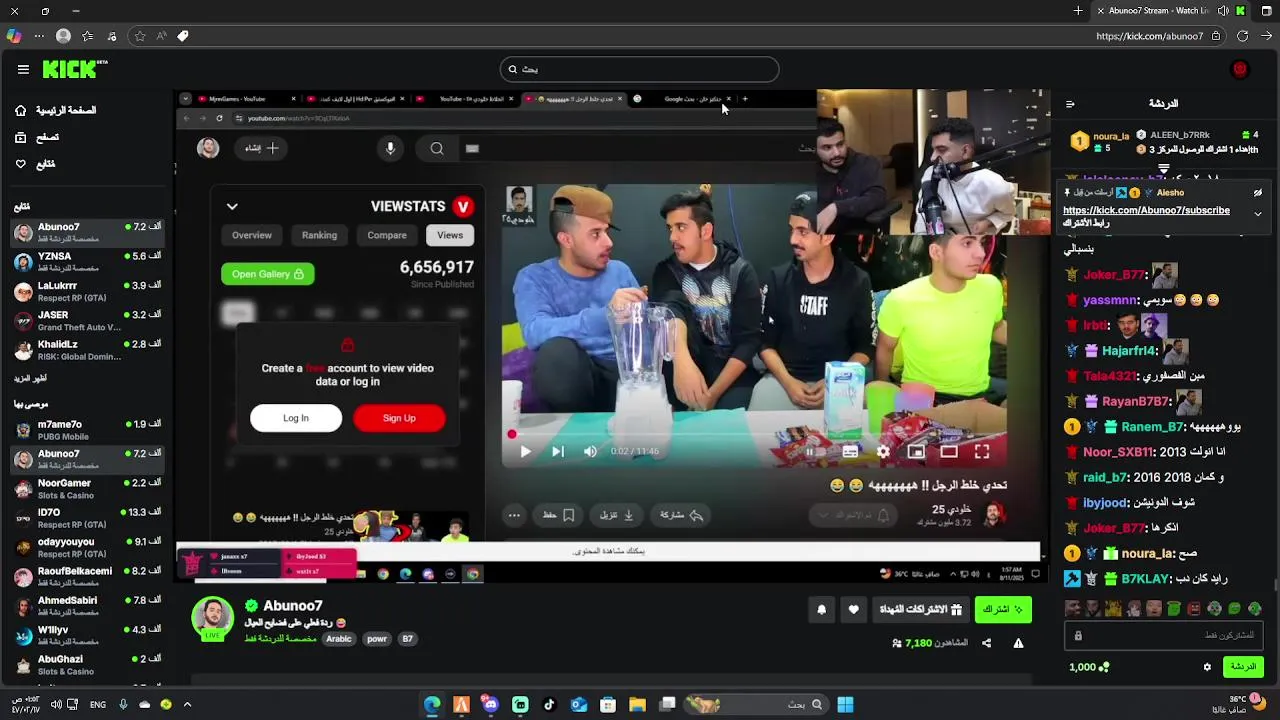Open LaLukrrr channel in sidebar

tap(87, 291)
